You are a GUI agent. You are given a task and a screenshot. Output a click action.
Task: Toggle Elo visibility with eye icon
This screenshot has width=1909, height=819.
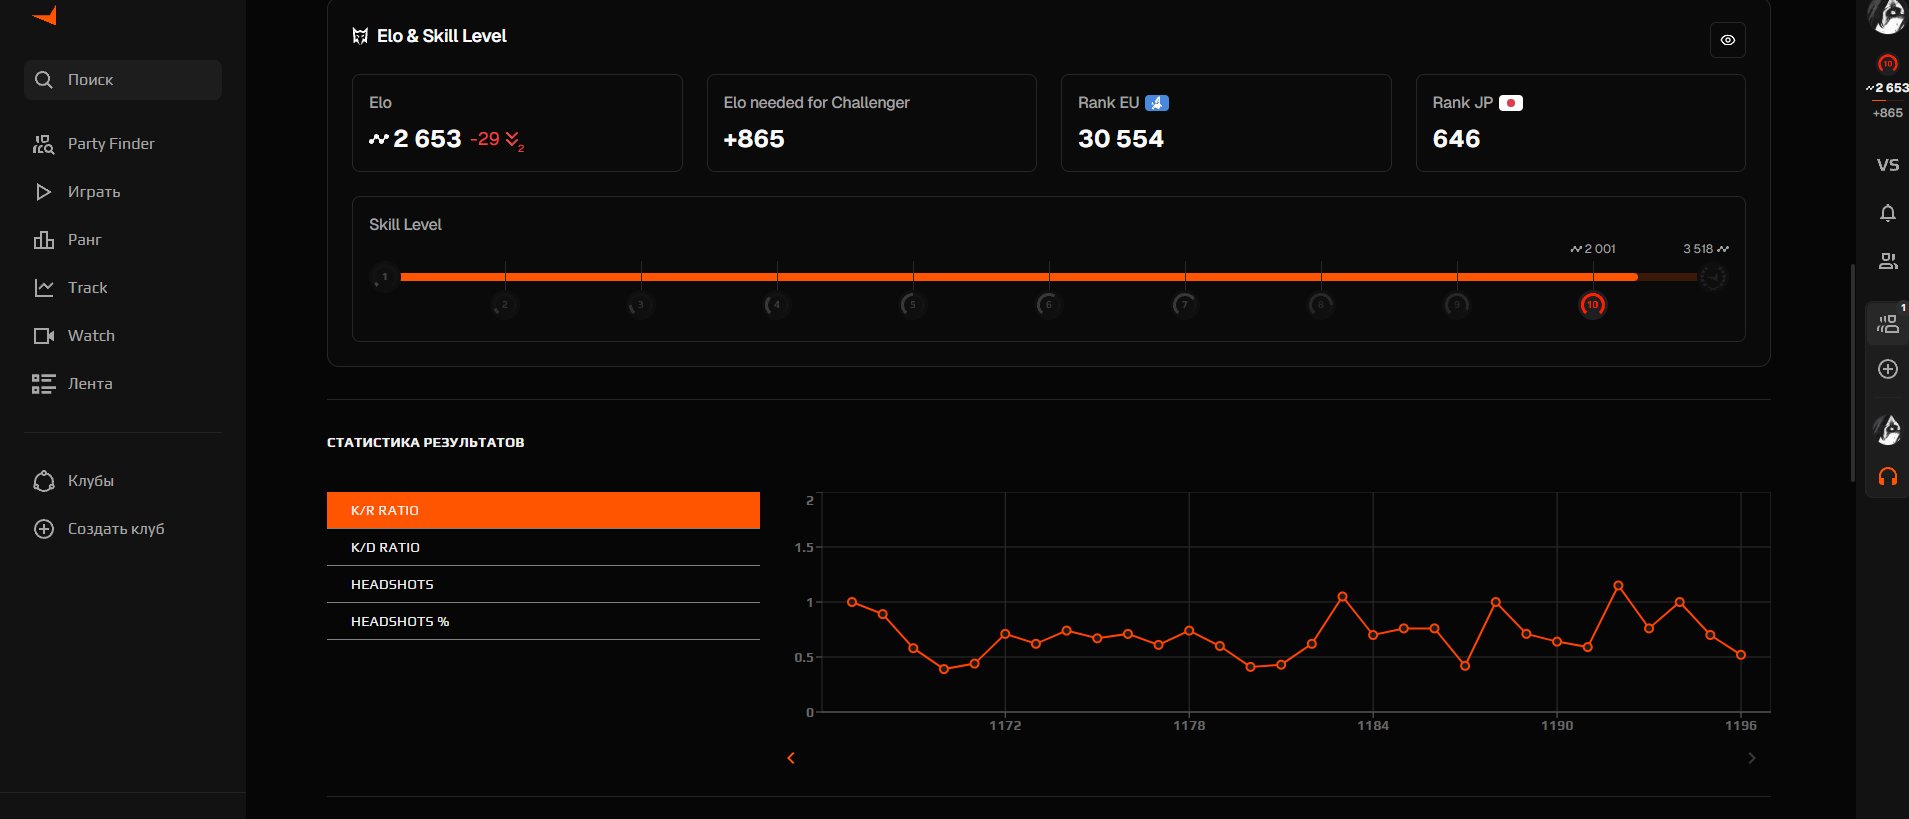click(x=1727, y=40)
